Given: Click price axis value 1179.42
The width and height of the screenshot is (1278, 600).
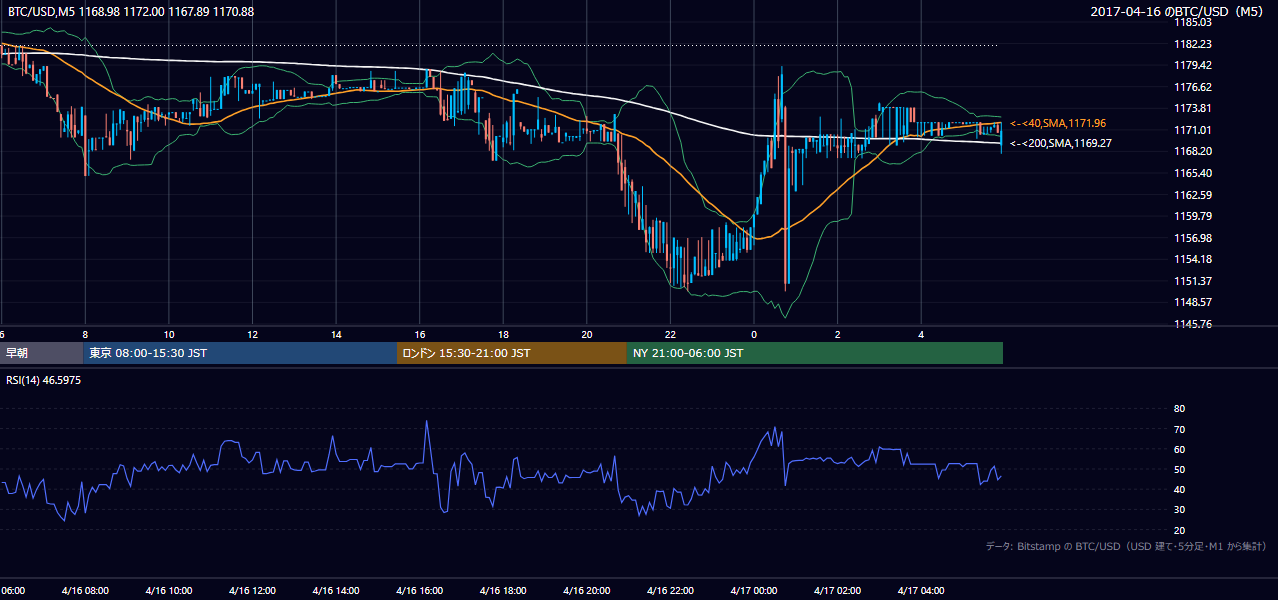Looking at the screenshot, I should pyautogui.click(x=1192, y=65).
